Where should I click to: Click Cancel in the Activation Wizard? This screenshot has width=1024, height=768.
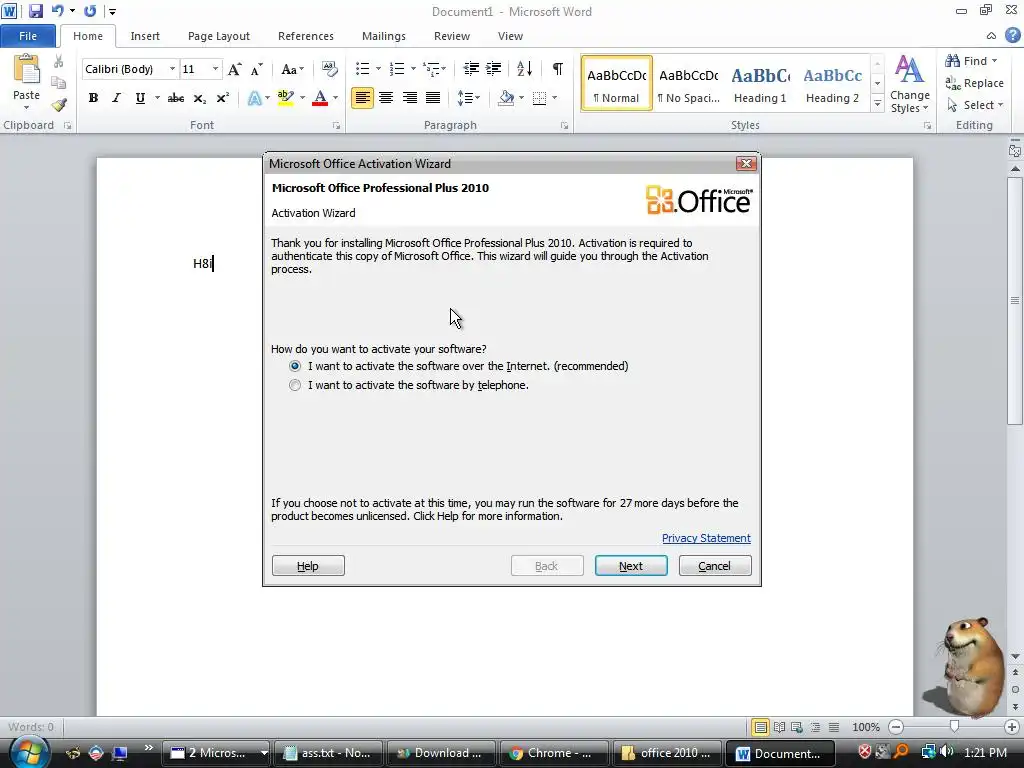pos(715,566)
